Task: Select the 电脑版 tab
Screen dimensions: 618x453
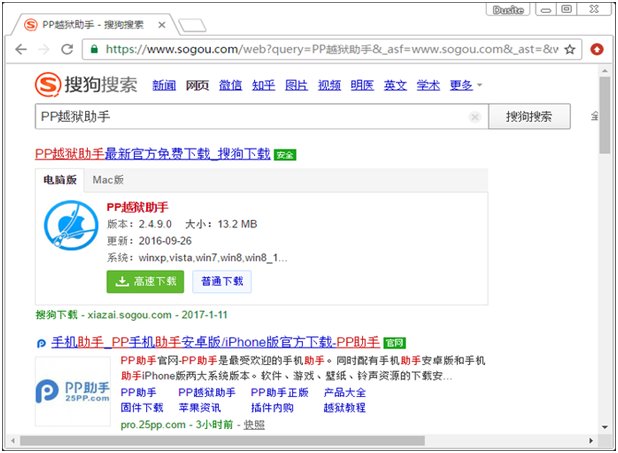Action: click(x=60, y=180)
